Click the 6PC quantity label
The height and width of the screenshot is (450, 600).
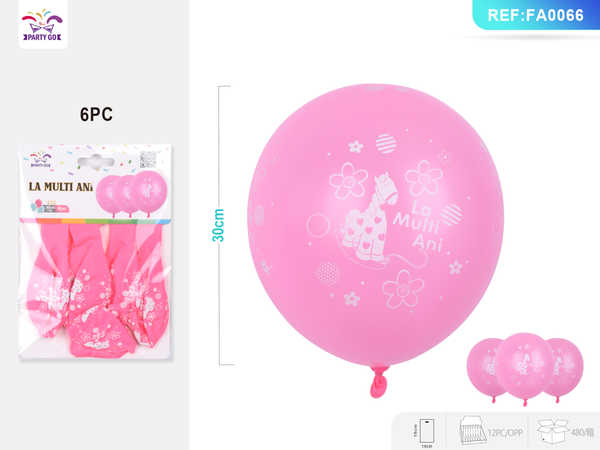pos(96,114)
